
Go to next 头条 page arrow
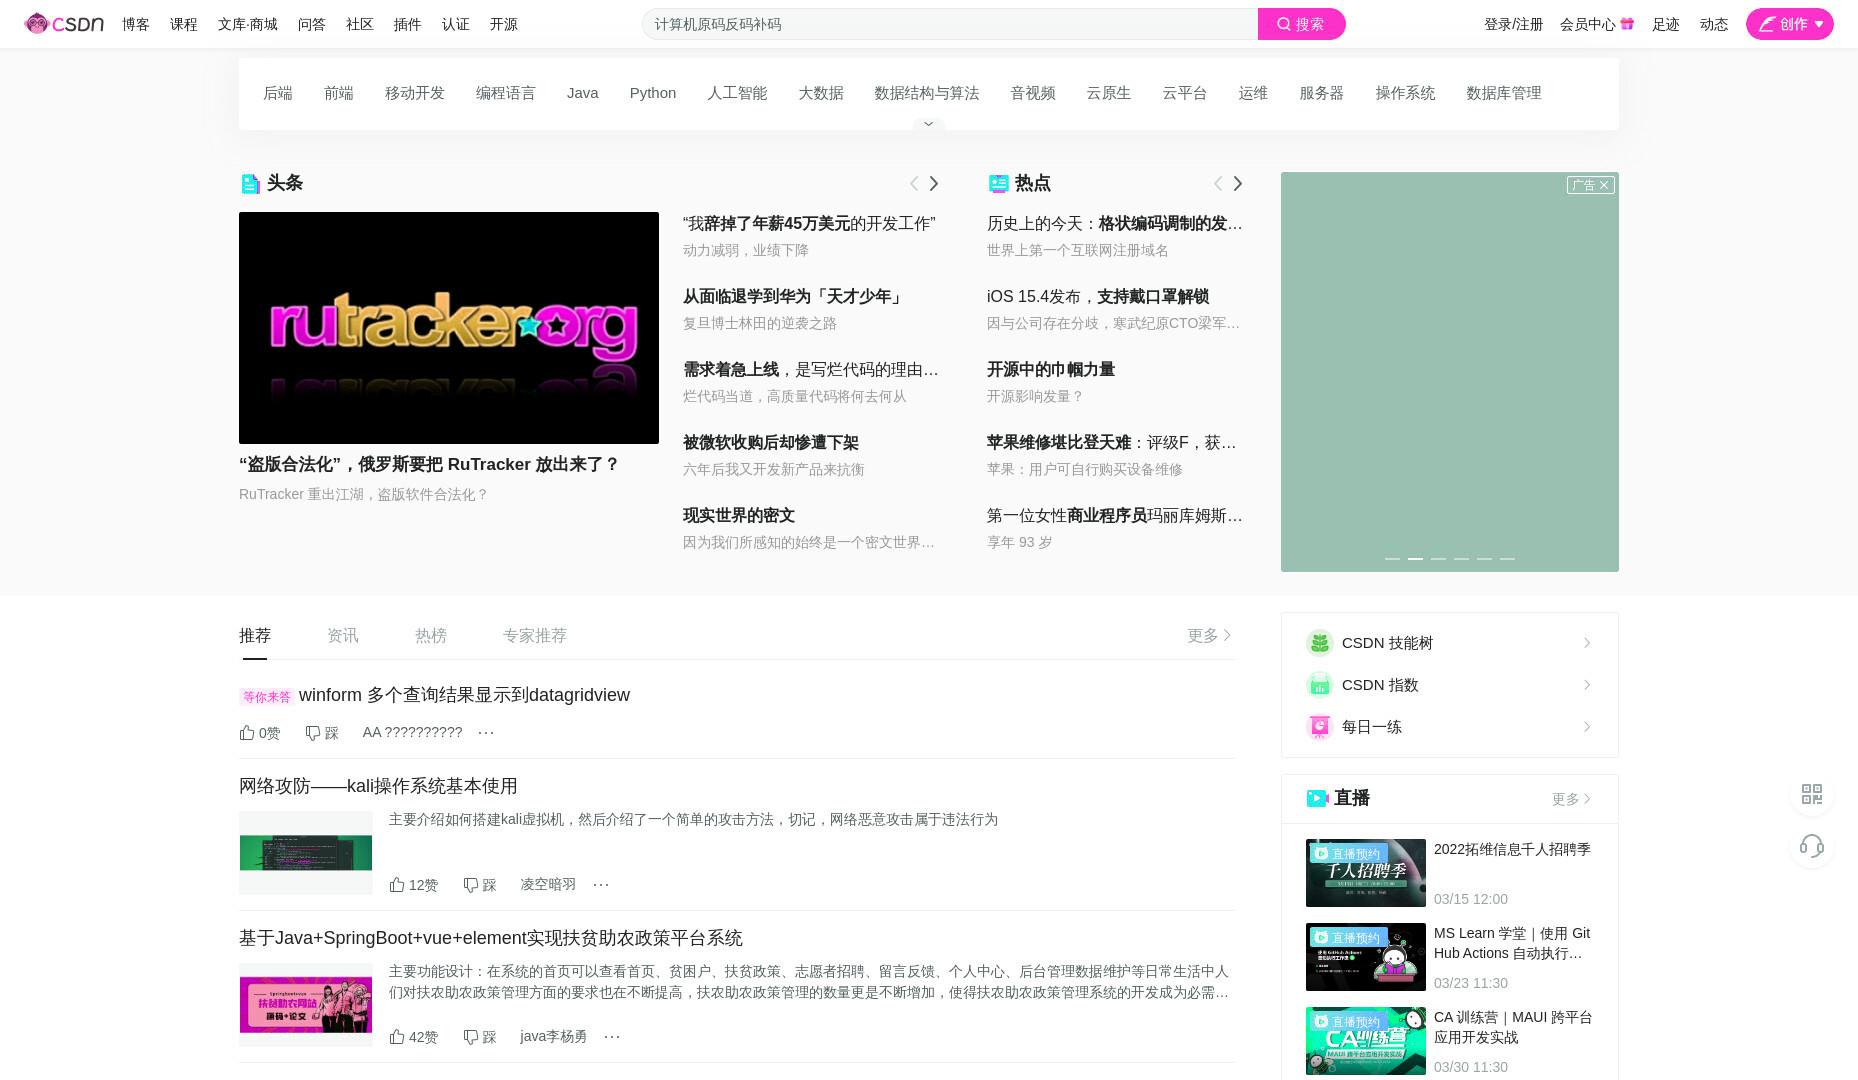[934, 183]
